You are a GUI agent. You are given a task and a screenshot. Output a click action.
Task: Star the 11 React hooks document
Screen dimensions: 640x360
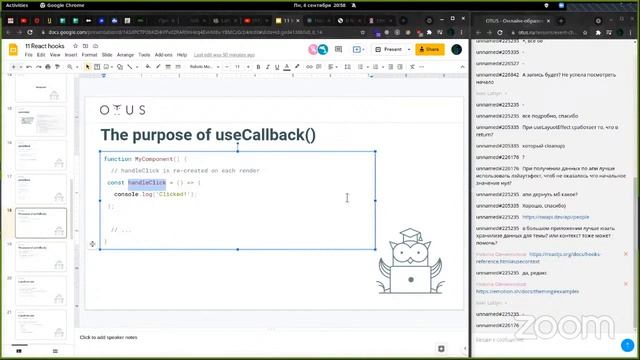(75, 46)
